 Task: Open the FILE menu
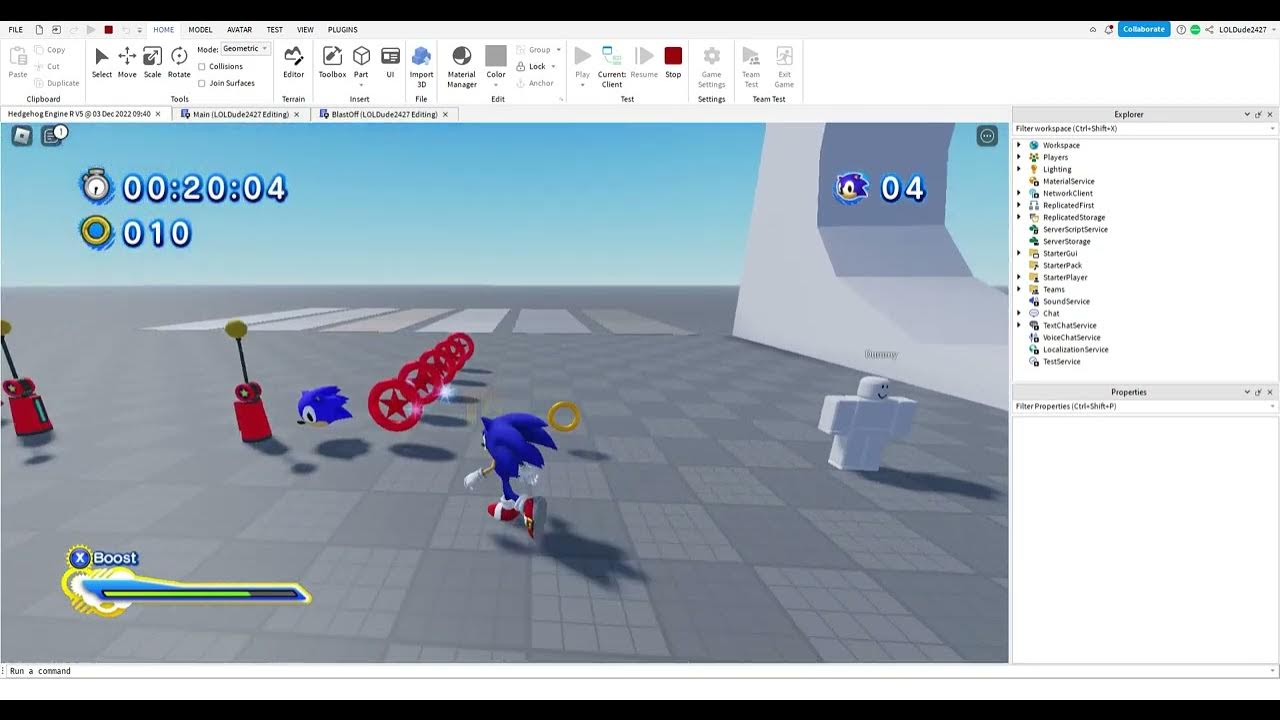tap(16, 30)
